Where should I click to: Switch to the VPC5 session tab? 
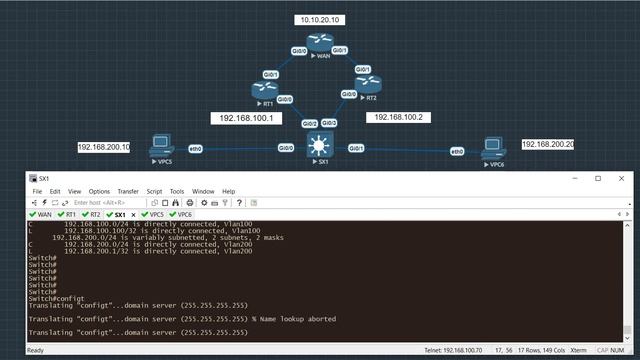(x=152, y=215)
